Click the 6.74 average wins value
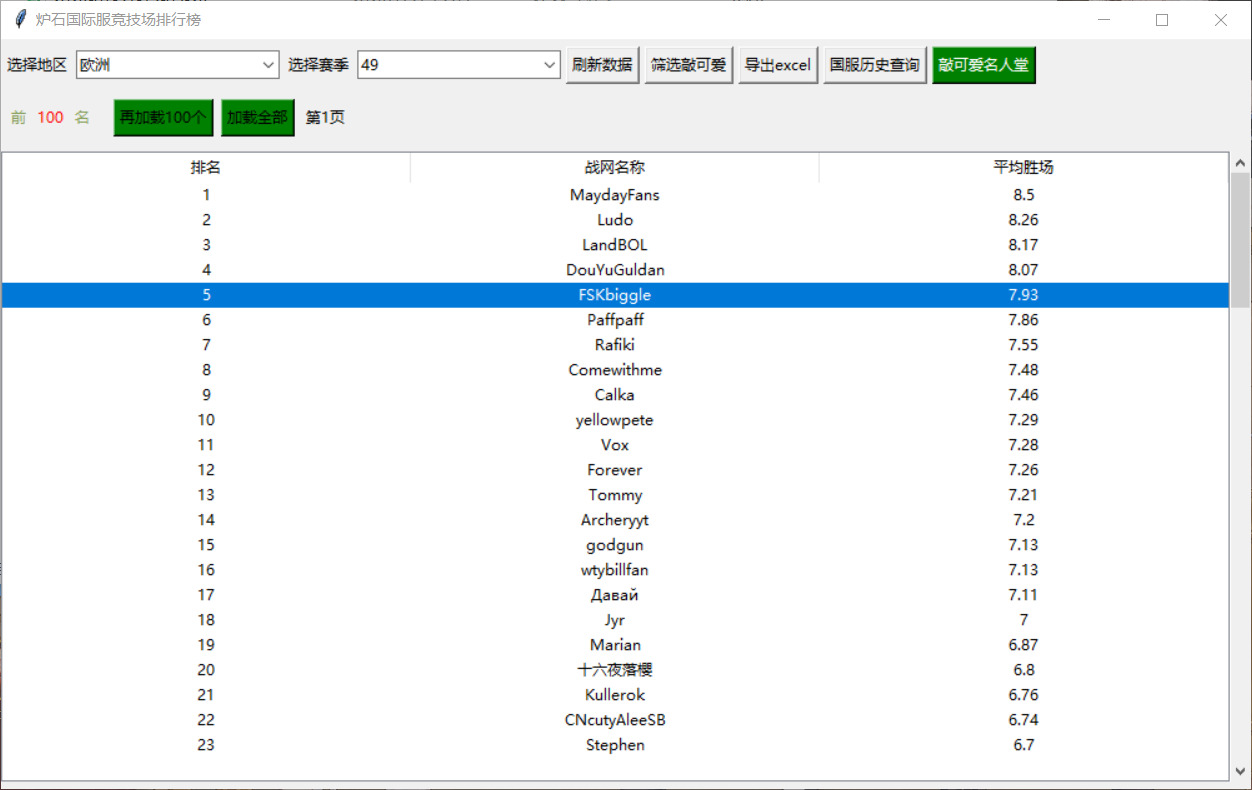The width and height of the screenshot is (1252, 790). 1023,720
